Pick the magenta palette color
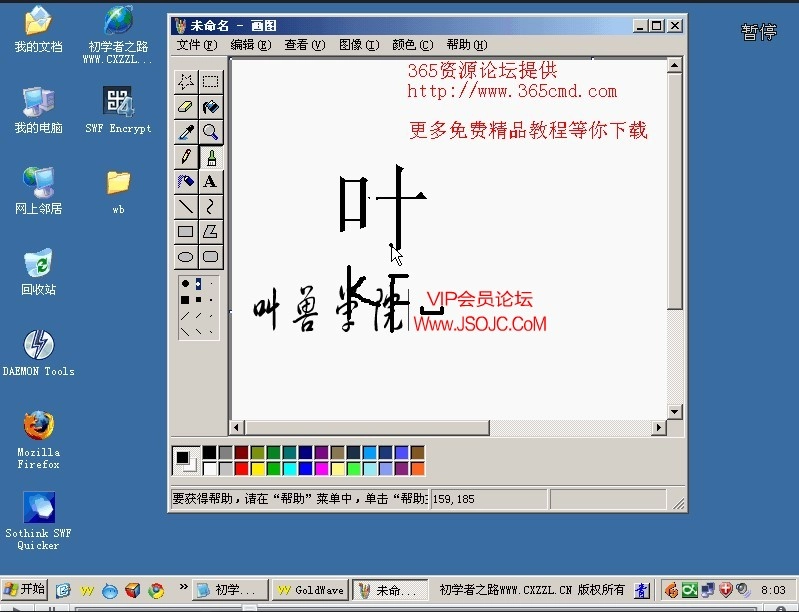The image size is (799, 612). 322,468
